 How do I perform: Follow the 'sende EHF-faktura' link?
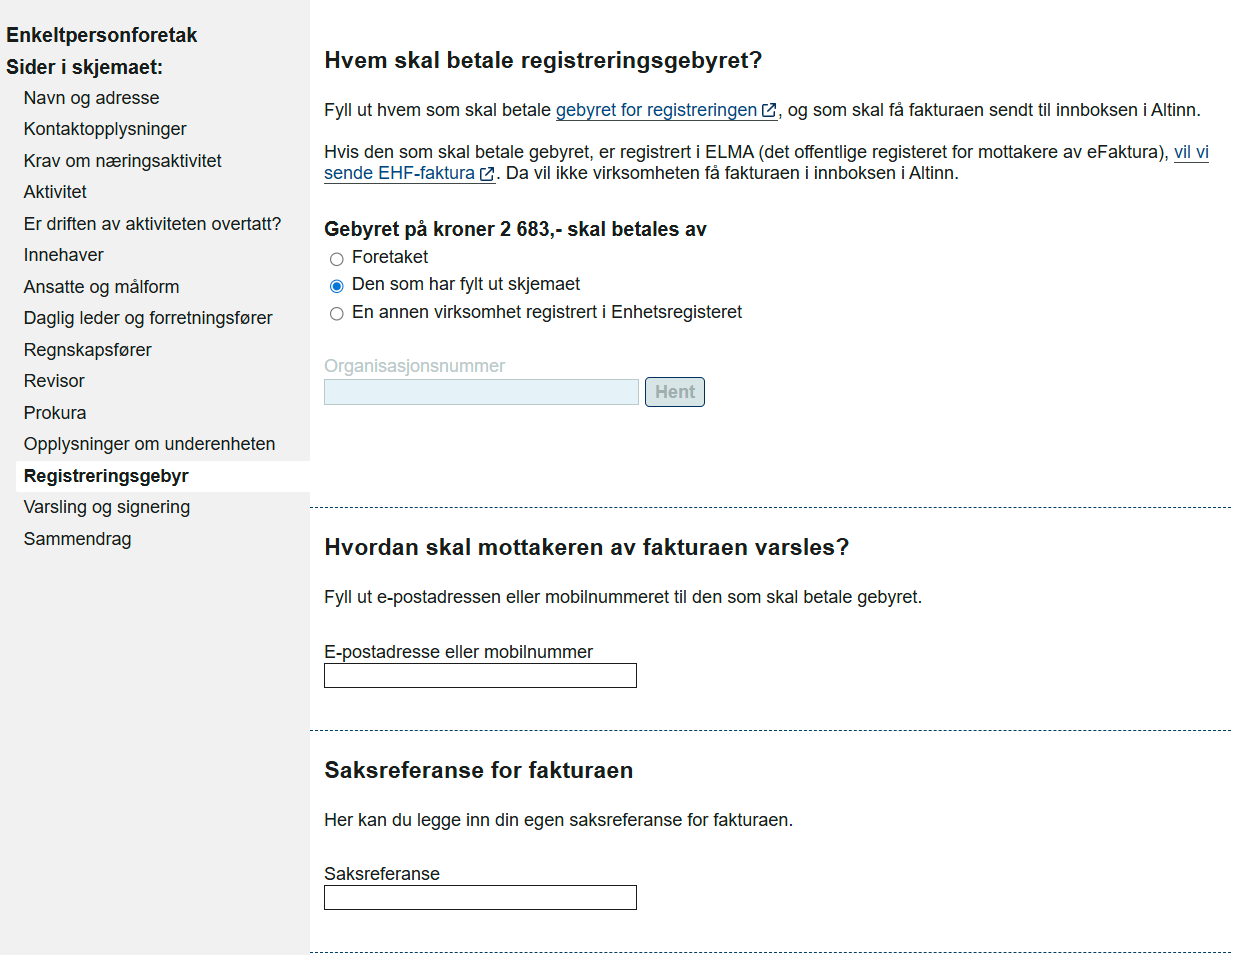pyautogui.click(x=399, y=173)
